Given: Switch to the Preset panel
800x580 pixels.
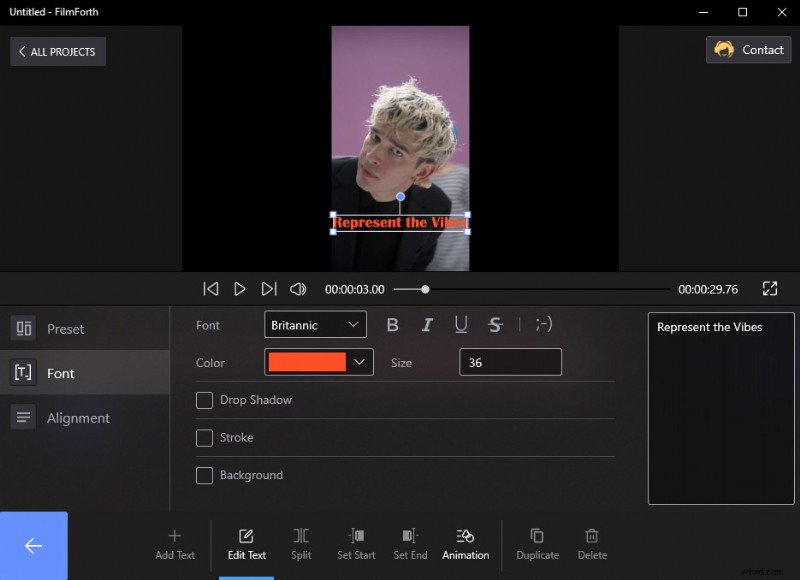Looking at the screenshot, I should pyautogui.click(x=65, y=328).
